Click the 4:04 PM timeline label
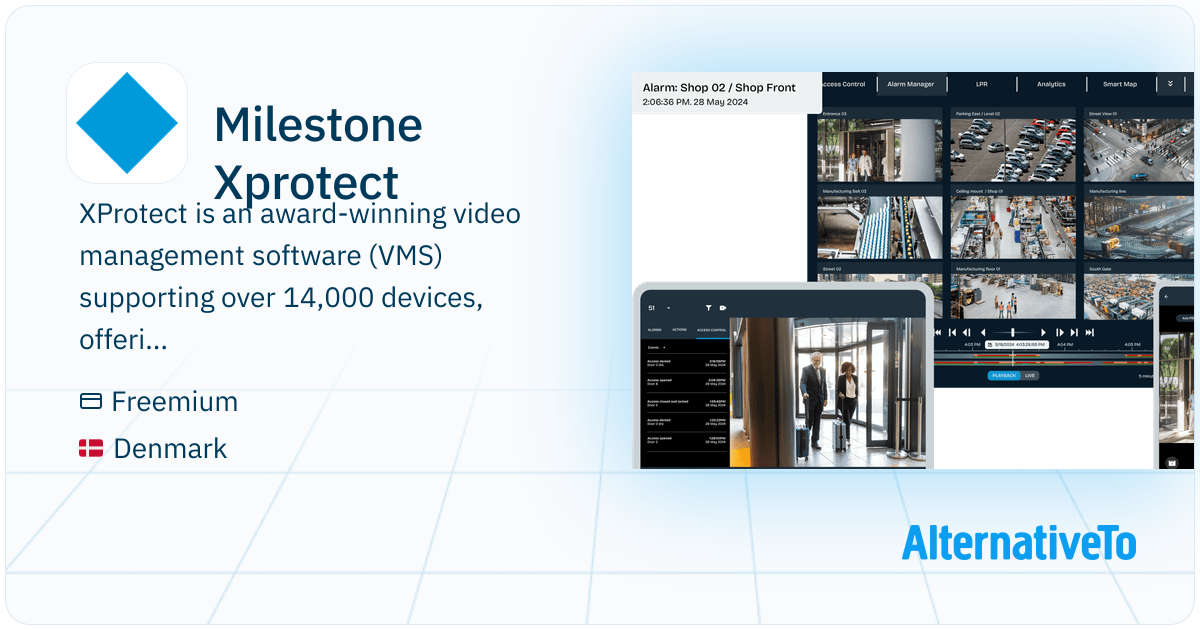The height and width of the screenshot is (630, 1200). click(x=1065, y=344)
